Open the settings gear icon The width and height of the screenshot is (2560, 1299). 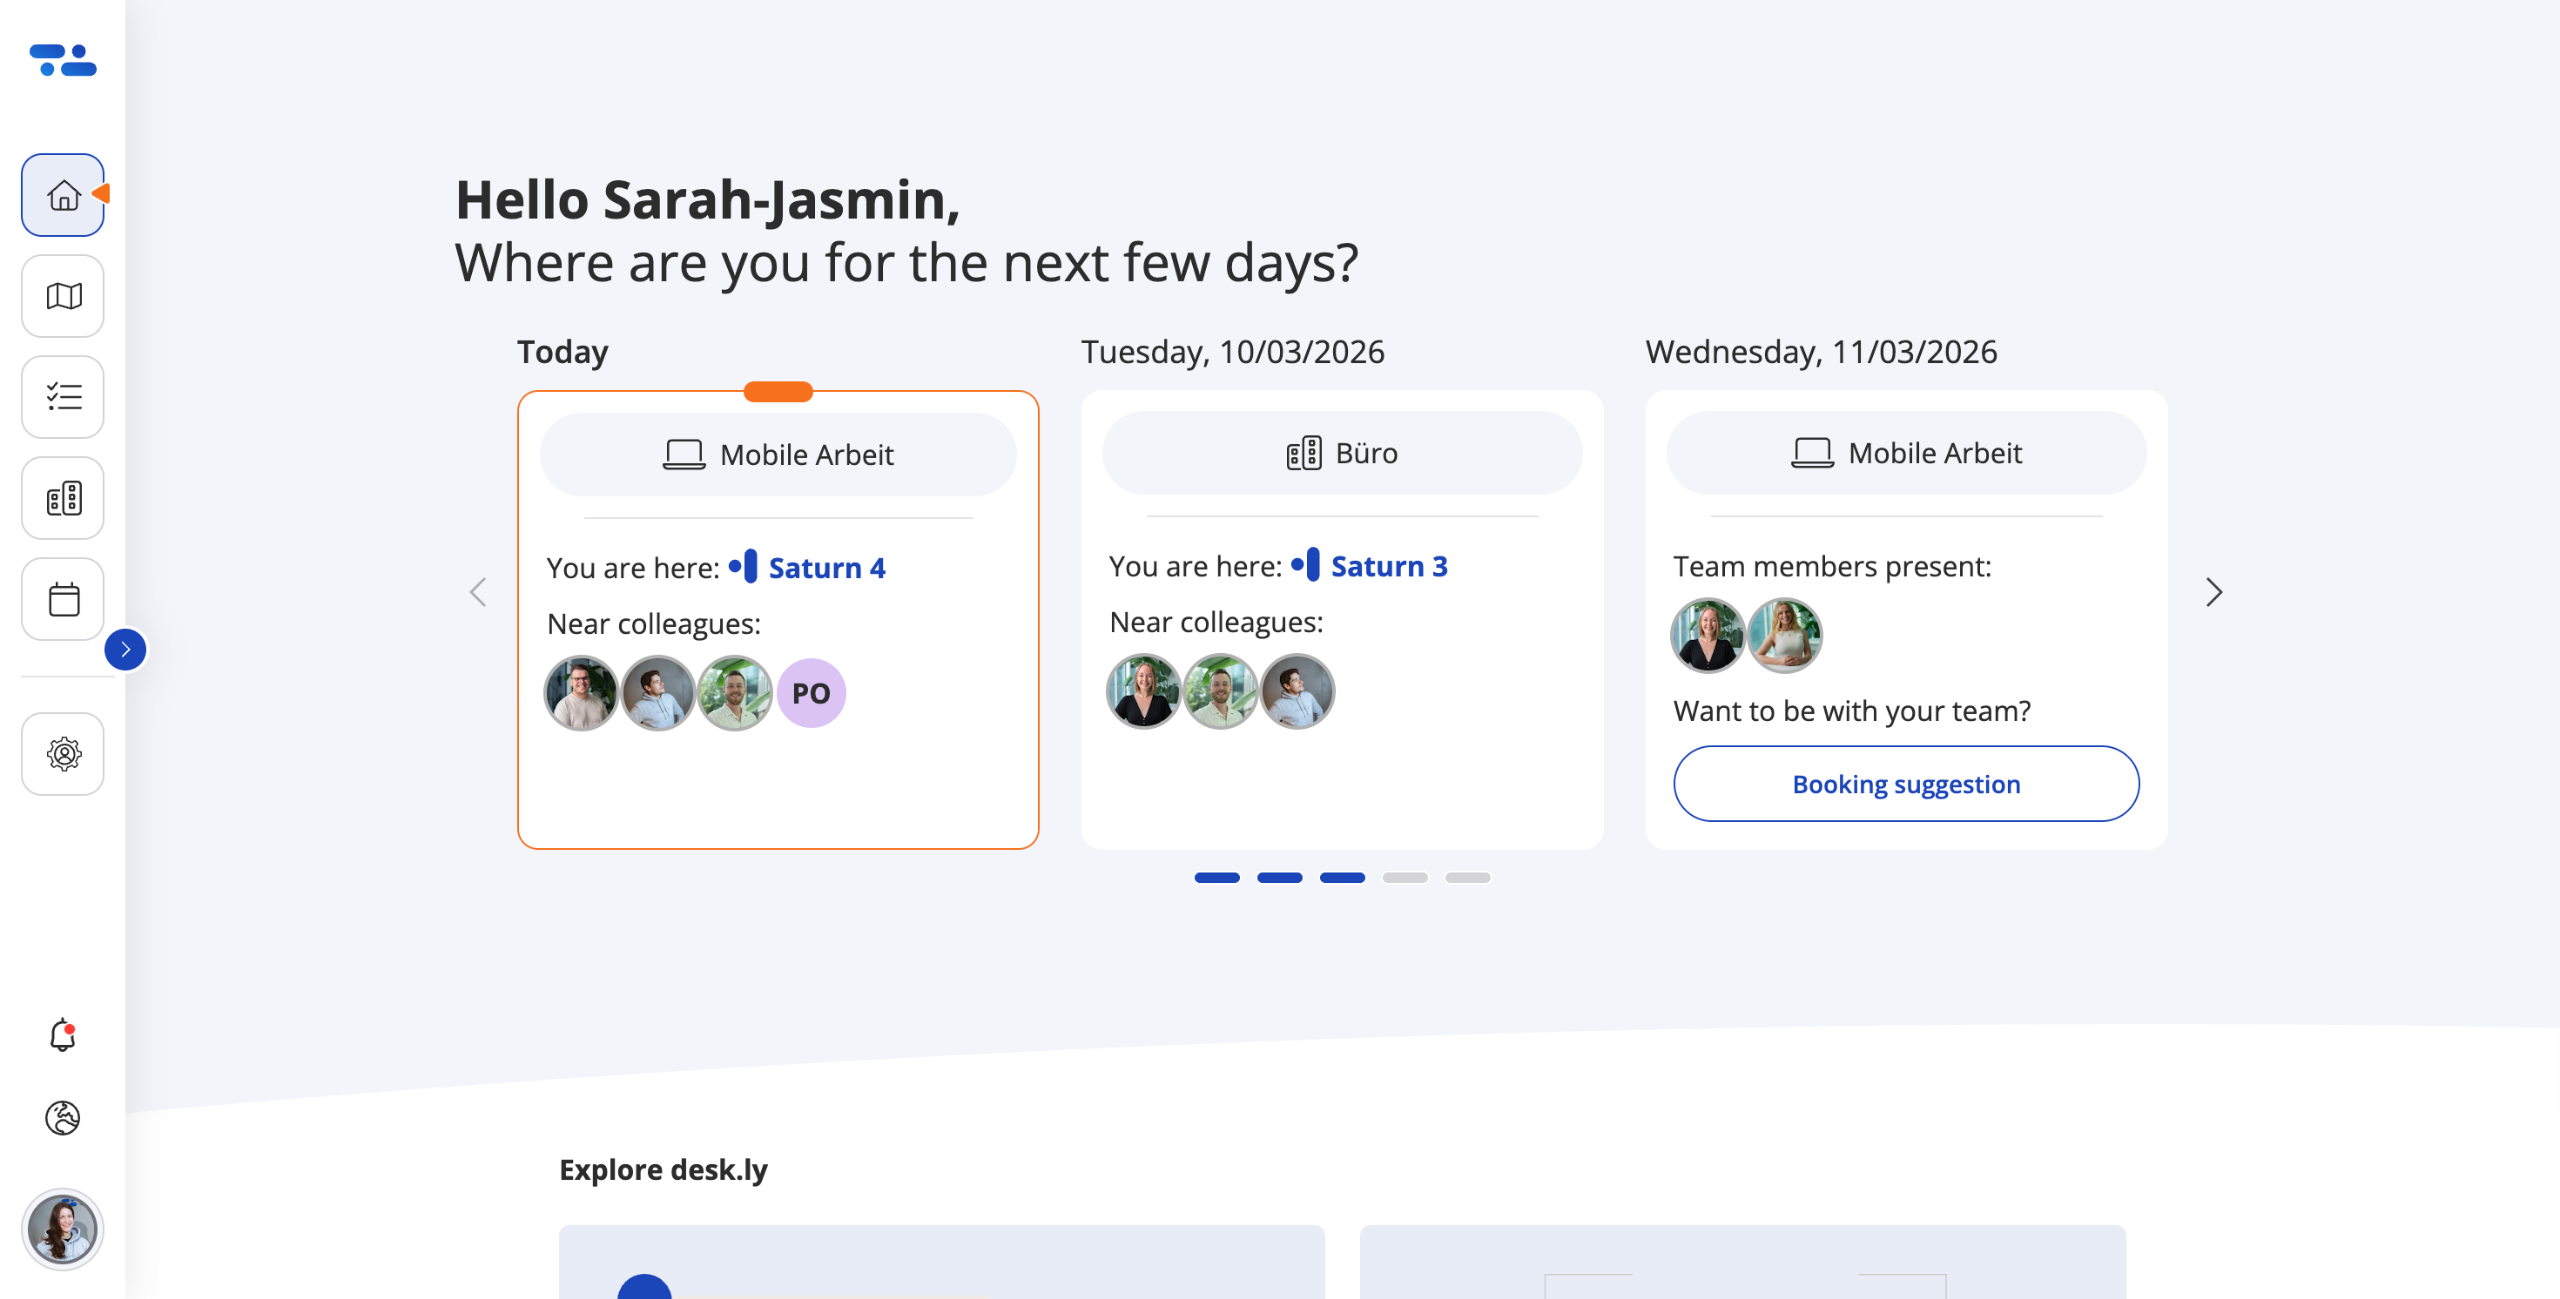63,754
